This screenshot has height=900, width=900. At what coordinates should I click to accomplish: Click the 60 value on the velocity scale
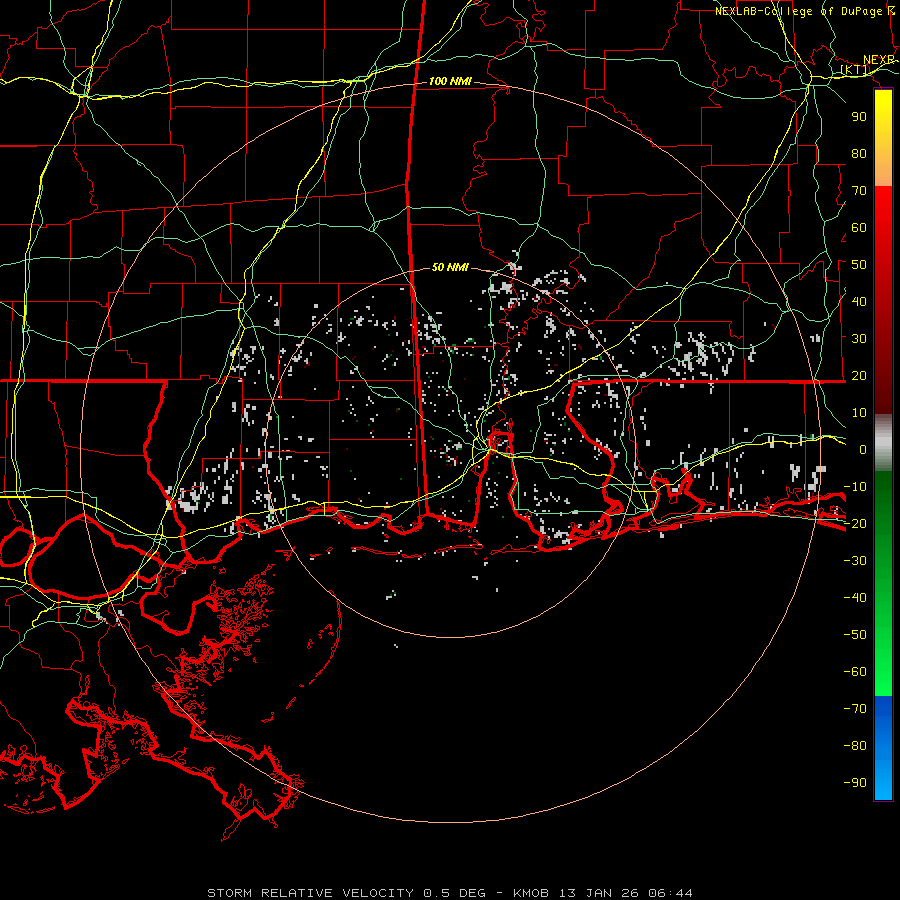tap(859, 228)
